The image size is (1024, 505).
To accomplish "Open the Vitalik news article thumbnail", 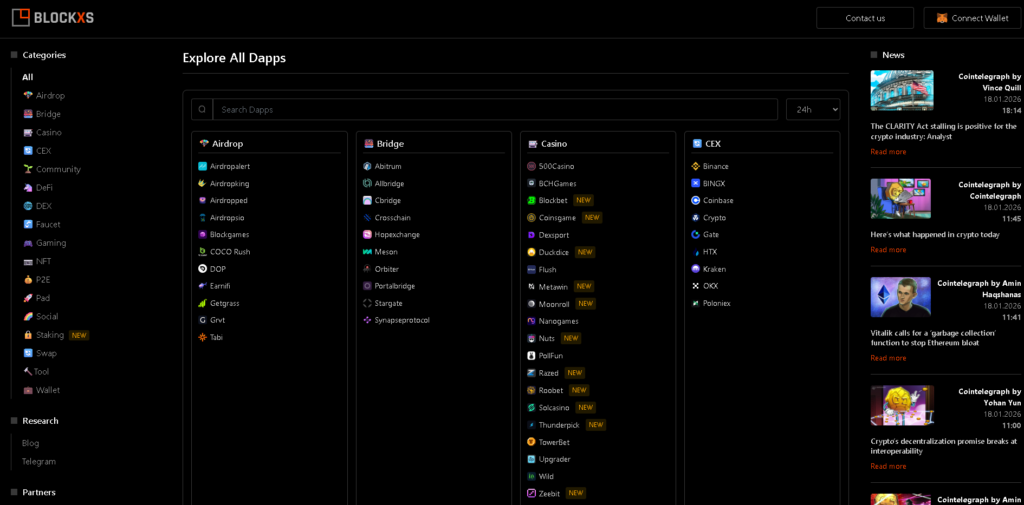I will (x=900, y=297).
